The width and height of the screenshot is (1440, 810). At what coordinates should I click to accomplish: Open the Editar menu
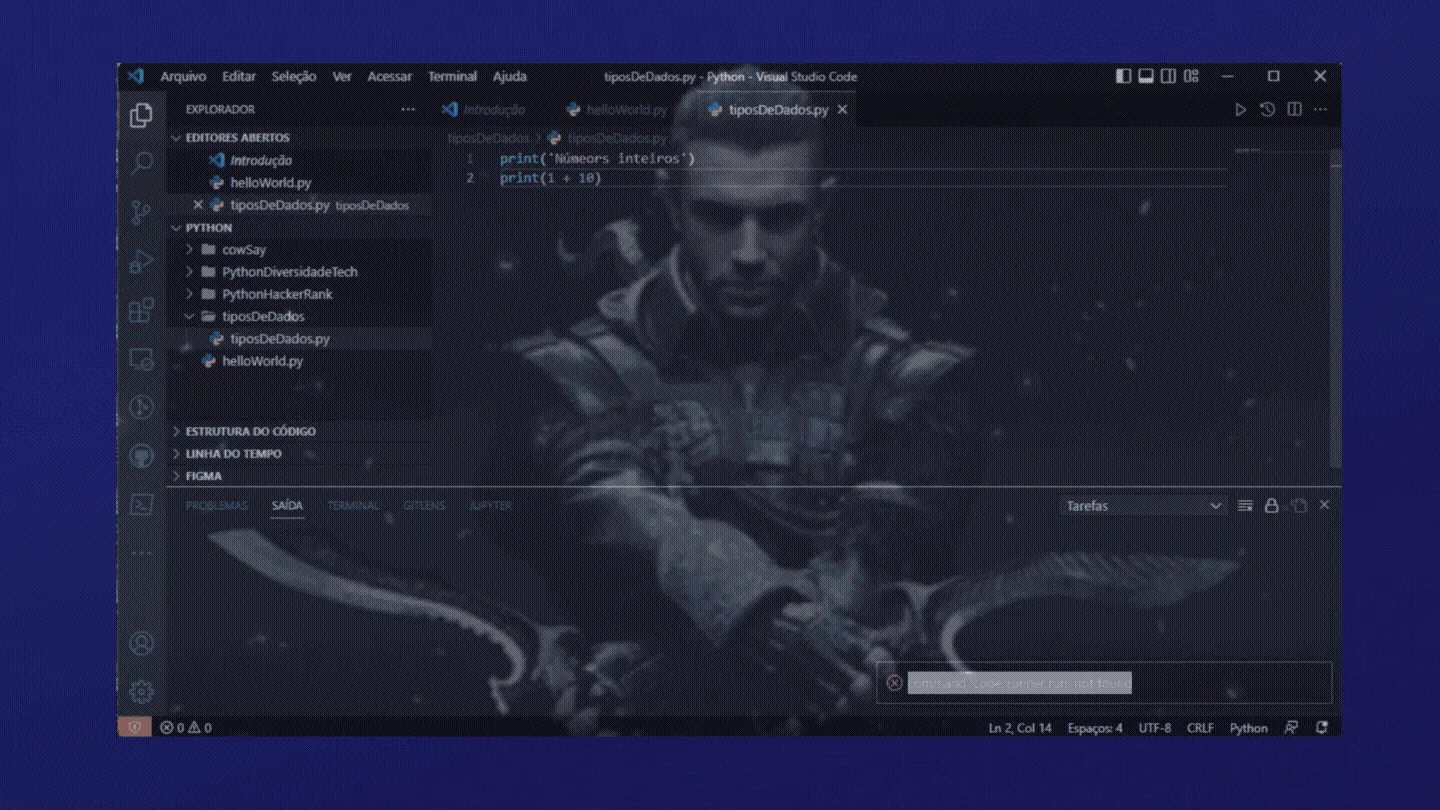(239, 76)
